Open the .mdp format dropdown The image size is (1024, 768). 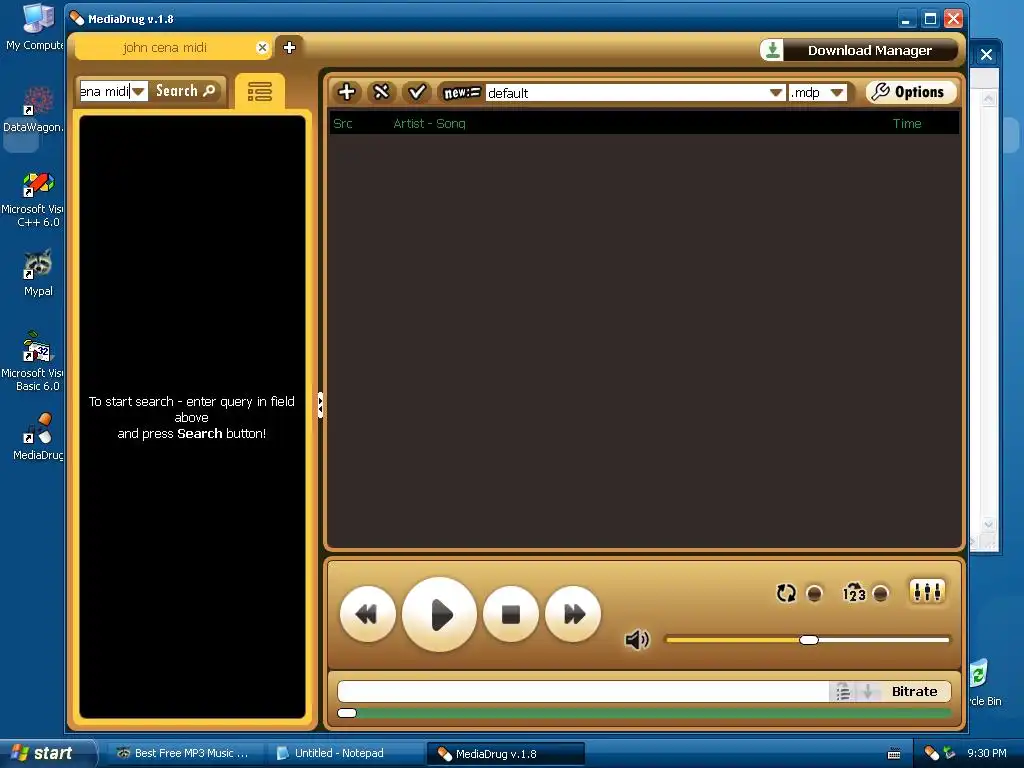coord(837,93)
